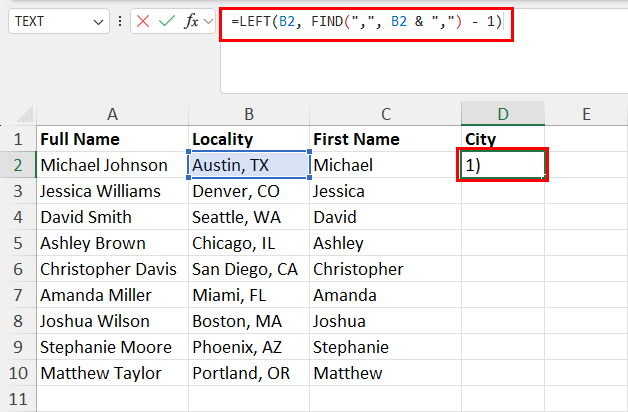Click the three-dot handle beside Name Box

click(x=120, y=21)
